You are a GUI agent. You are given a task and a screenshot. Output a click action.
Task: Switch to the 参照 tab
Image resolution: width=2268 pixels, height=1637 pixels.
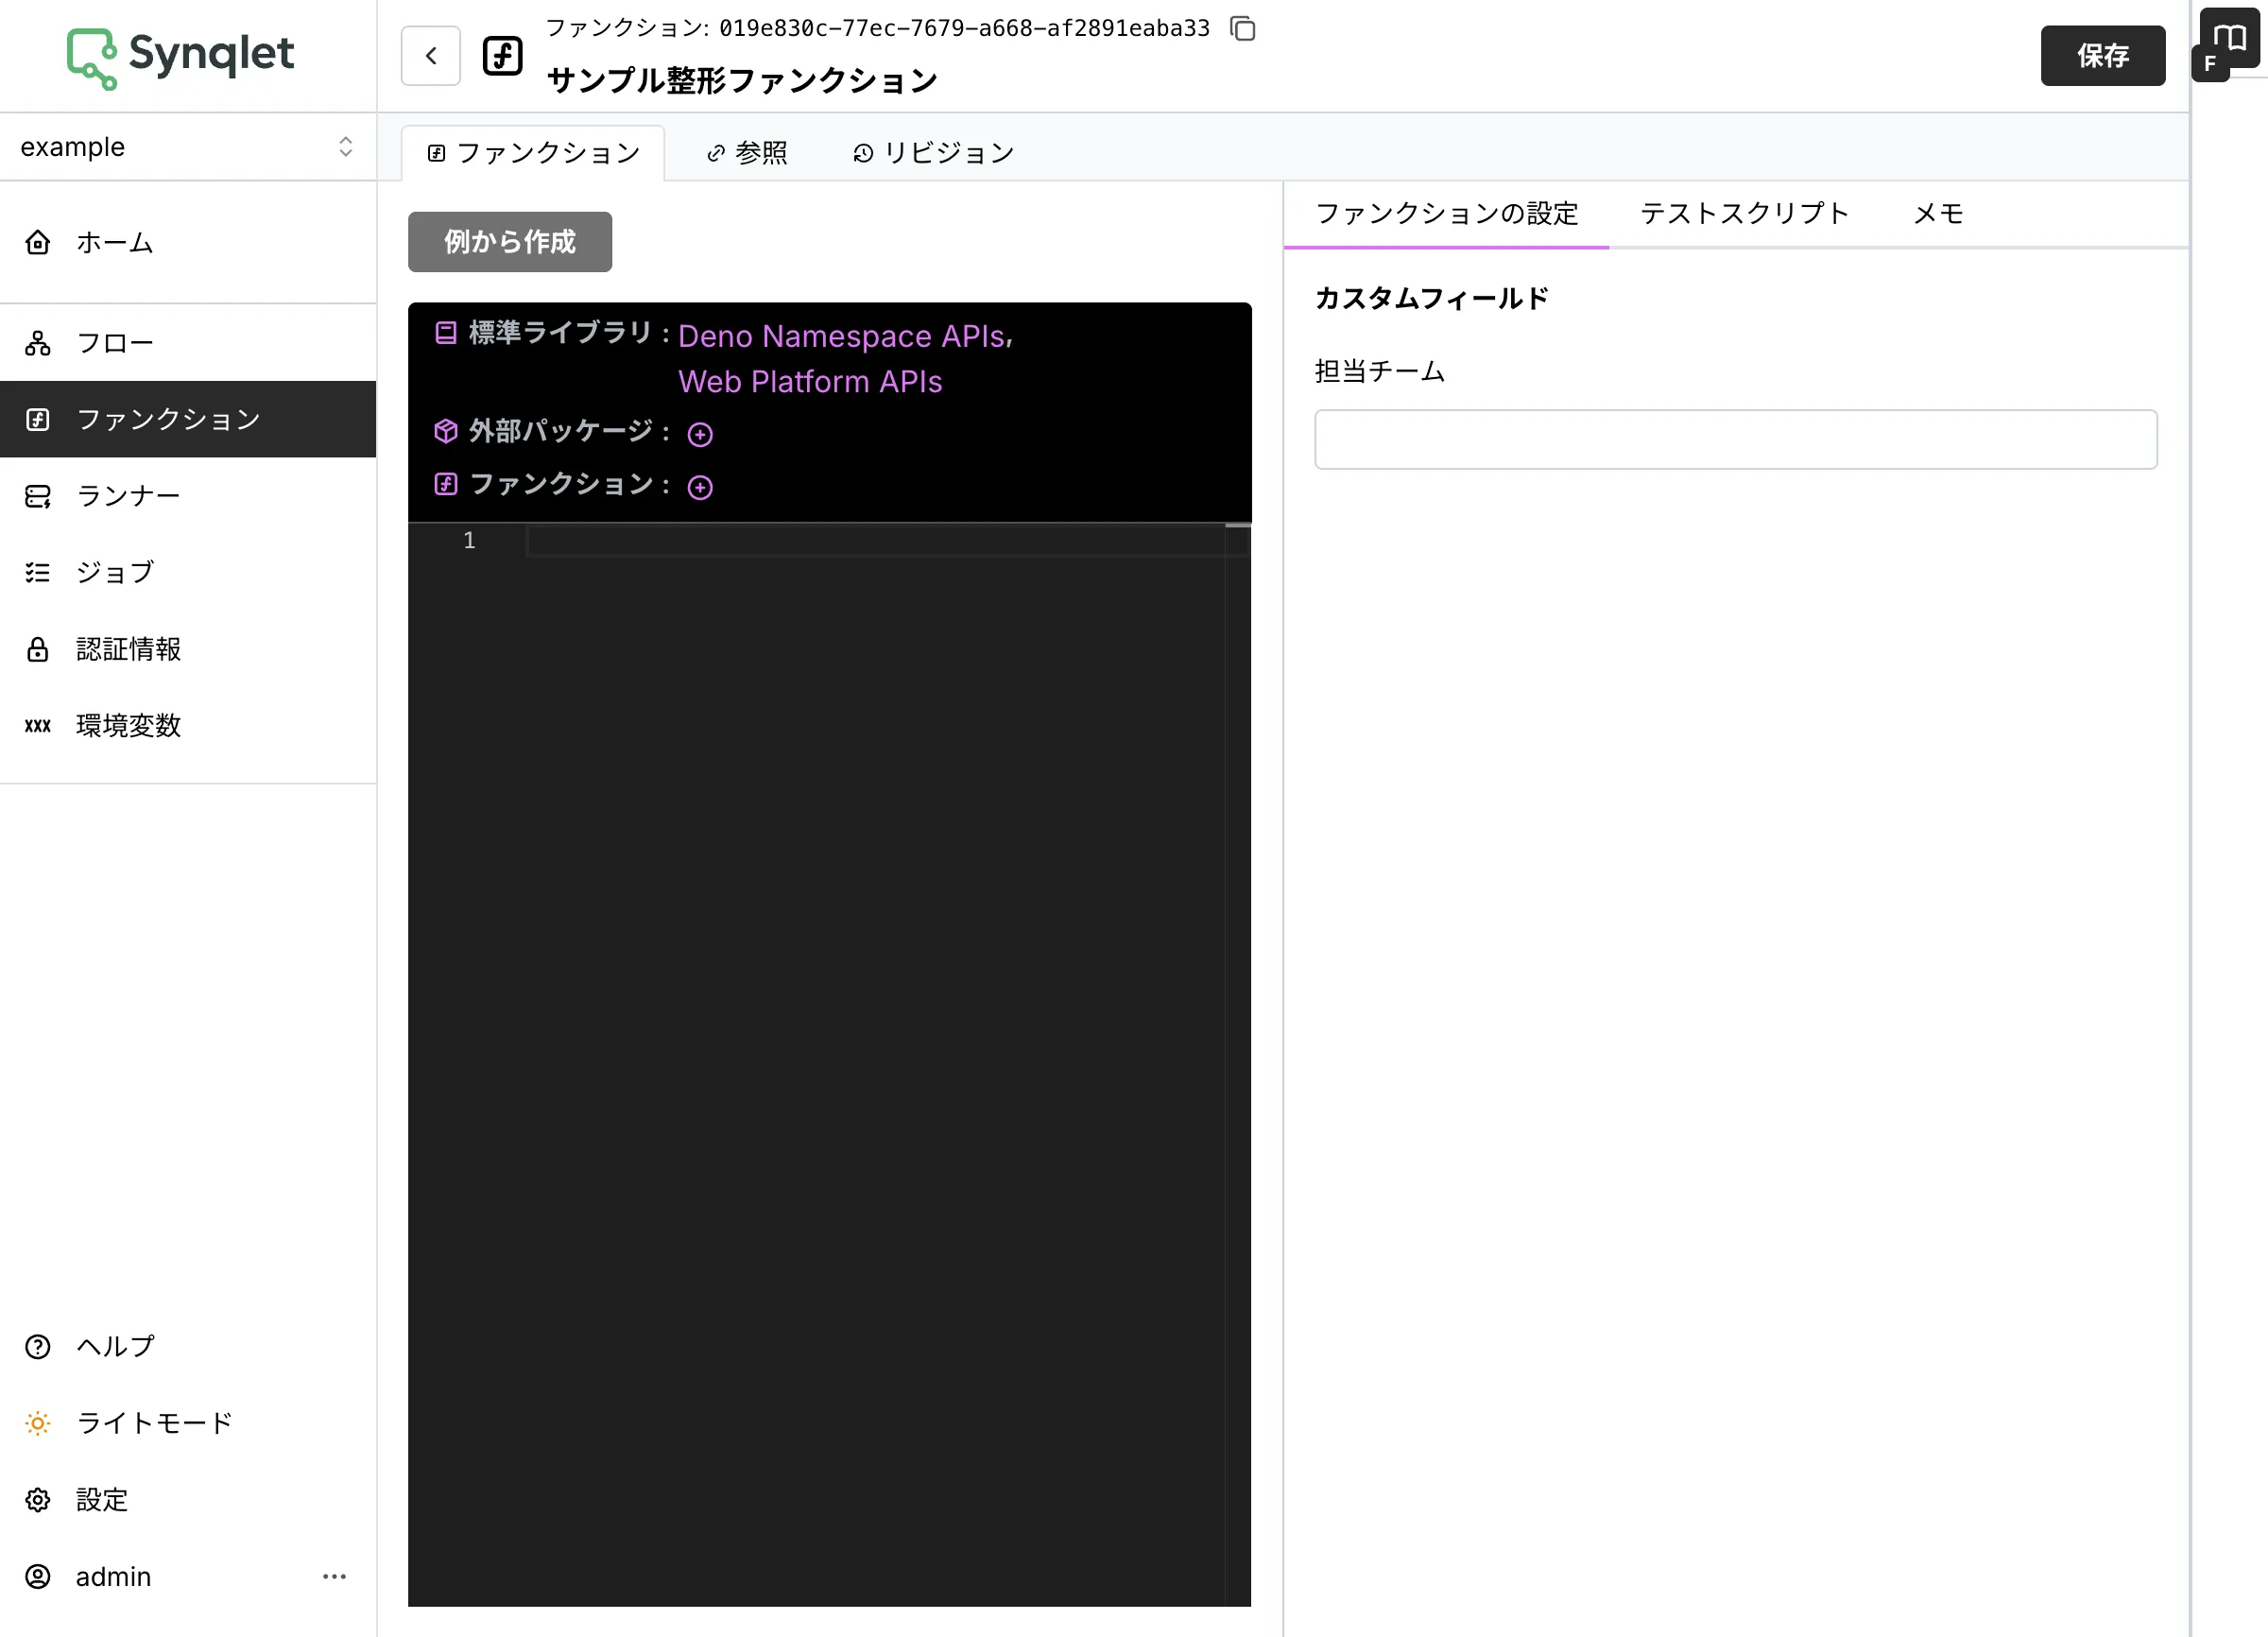pyautogui.click(x=747, y=153)
